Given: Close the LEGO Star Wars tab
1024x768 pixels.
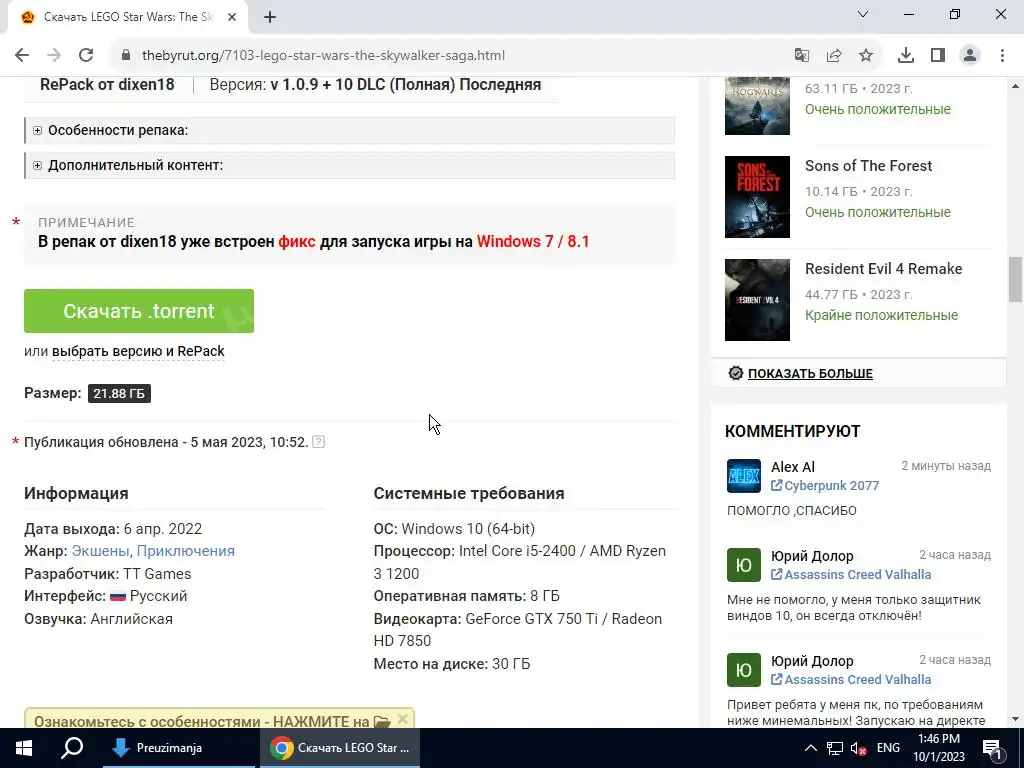Looking at the screenshot, I should (232, 18).
